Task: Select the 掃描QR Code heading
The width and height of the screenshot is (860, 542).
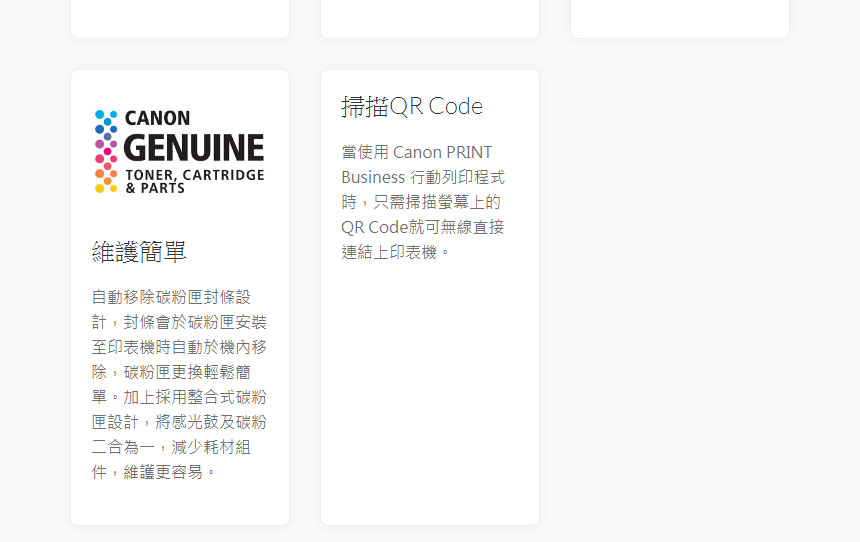Action: tap(412, 106)
